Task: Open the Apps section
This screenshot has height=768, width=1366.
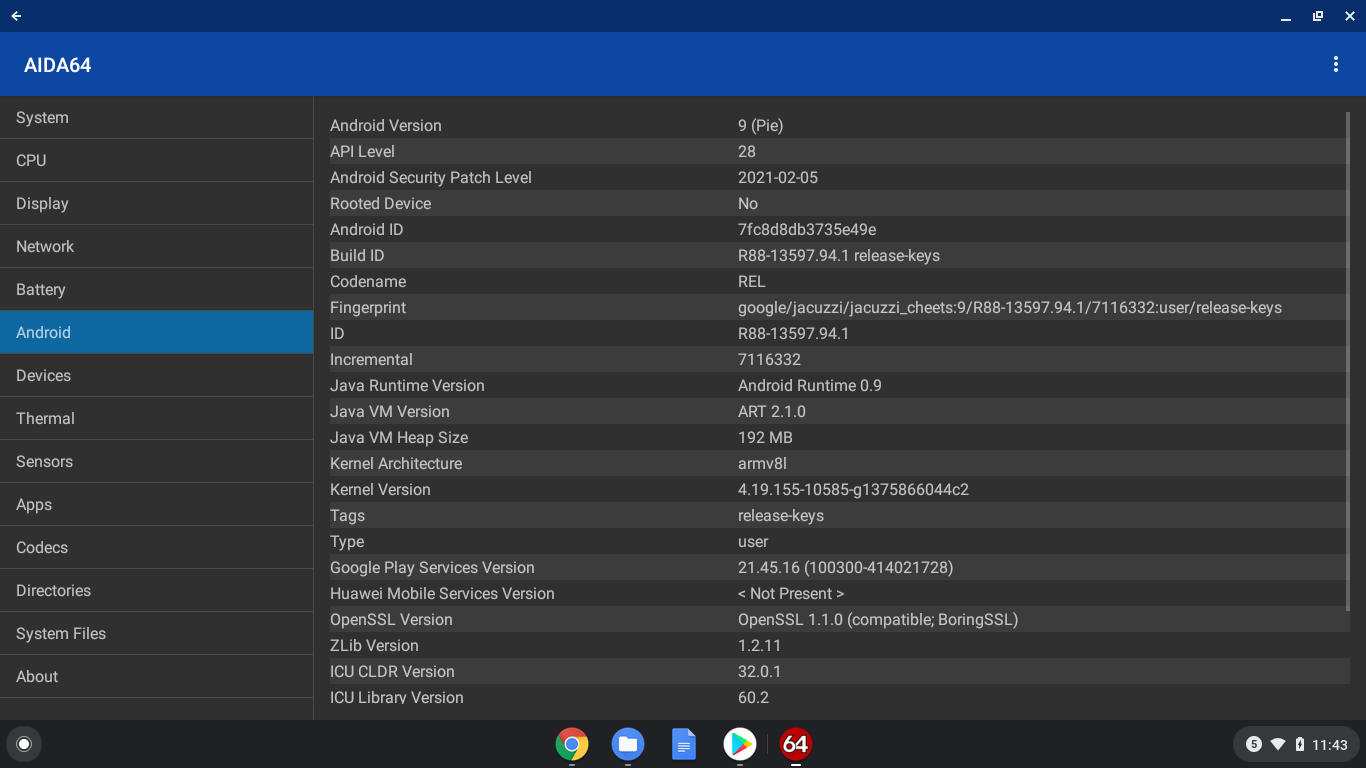Action: 157,504
